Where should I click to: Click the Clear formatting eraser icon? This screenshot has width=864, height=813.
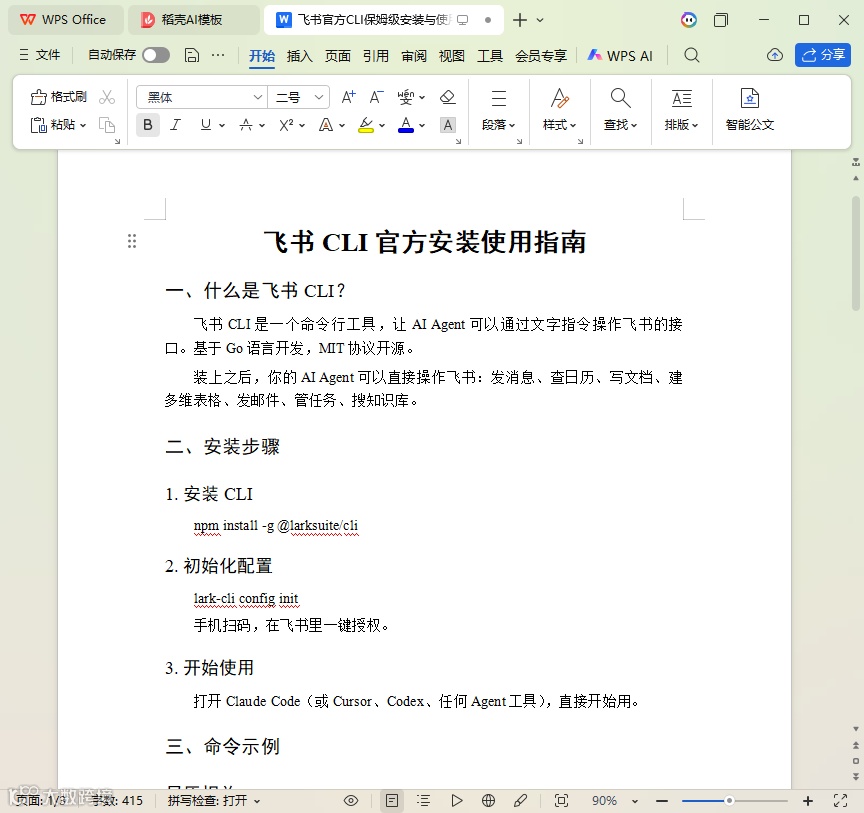pyautogui.click(x=447, y=98)
